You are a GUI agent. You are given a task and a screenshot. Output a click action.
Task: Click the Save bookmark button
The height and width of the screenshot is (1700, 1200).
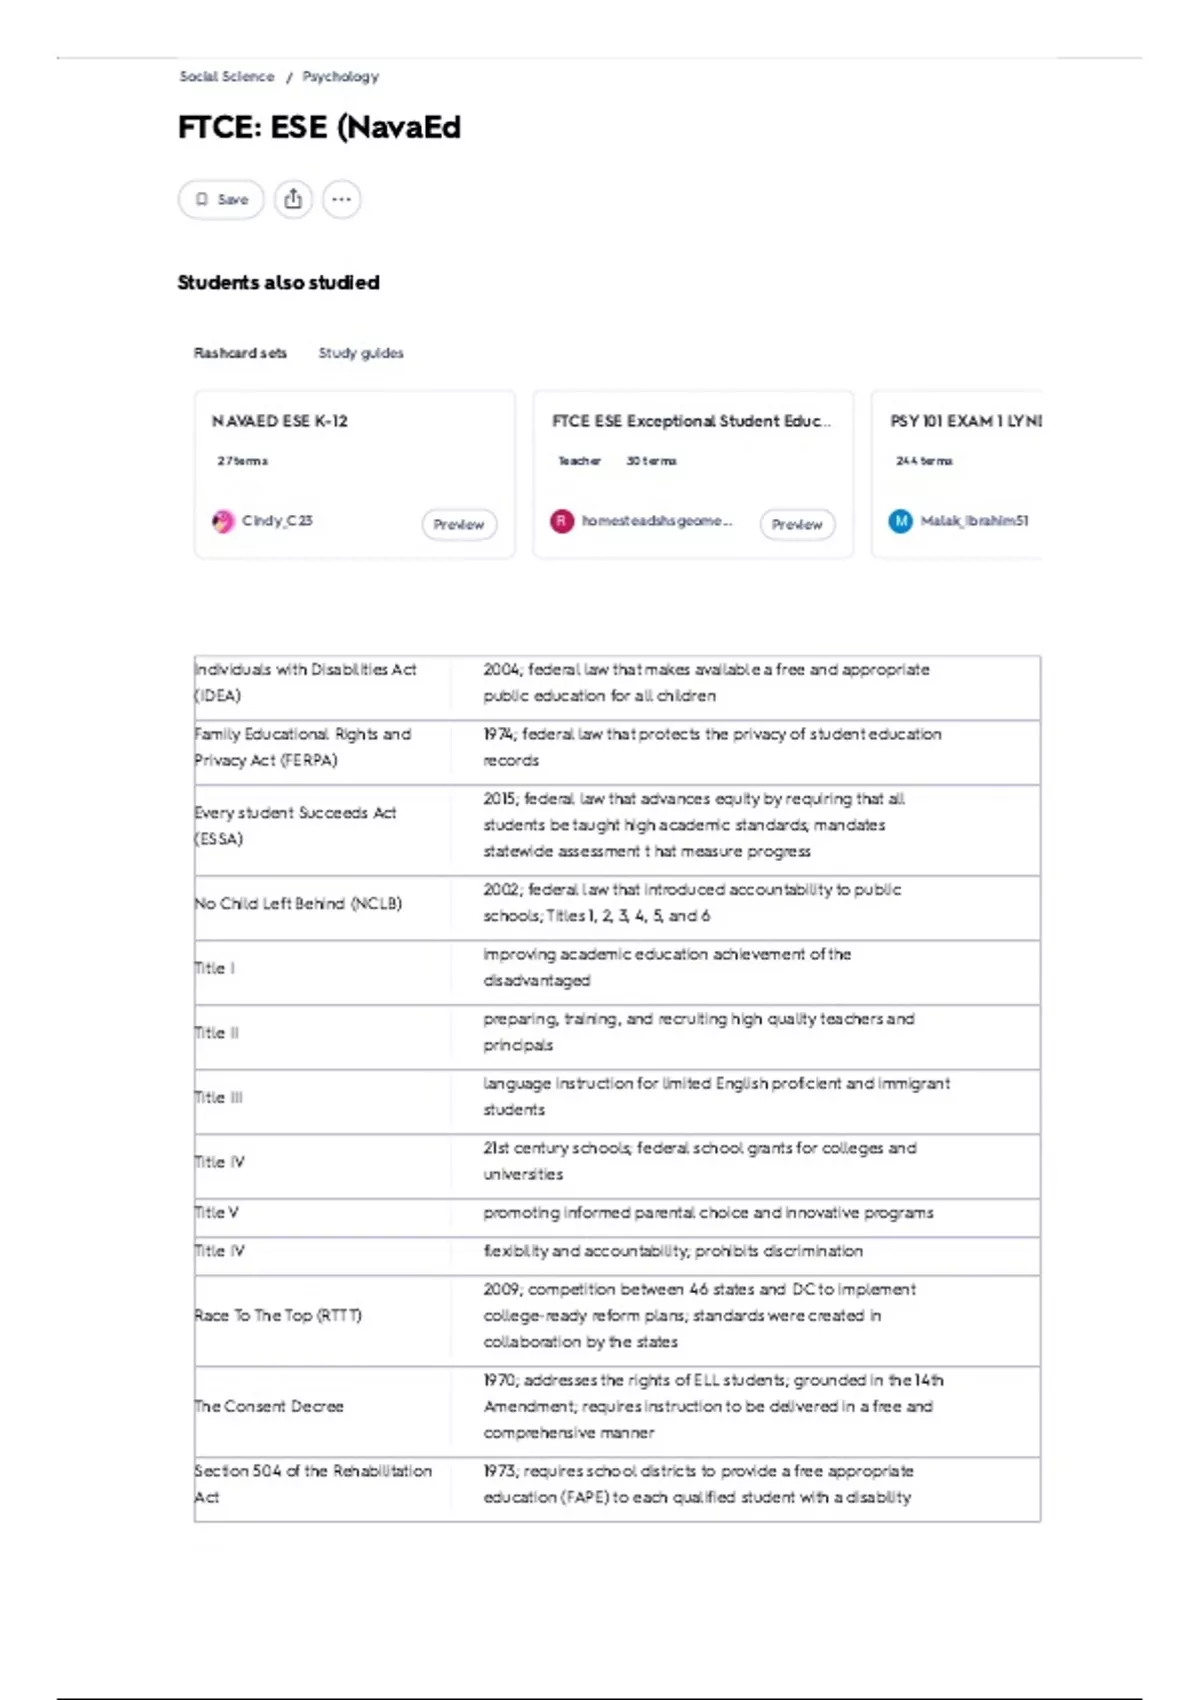click(221, 199)
